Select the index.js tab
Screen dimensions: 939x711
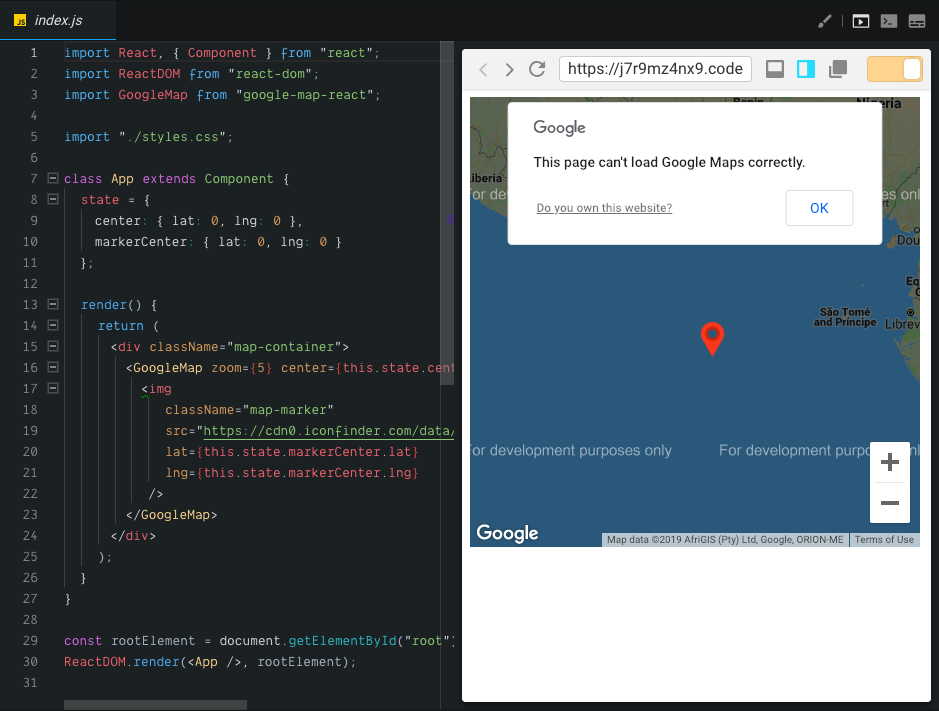57,18
